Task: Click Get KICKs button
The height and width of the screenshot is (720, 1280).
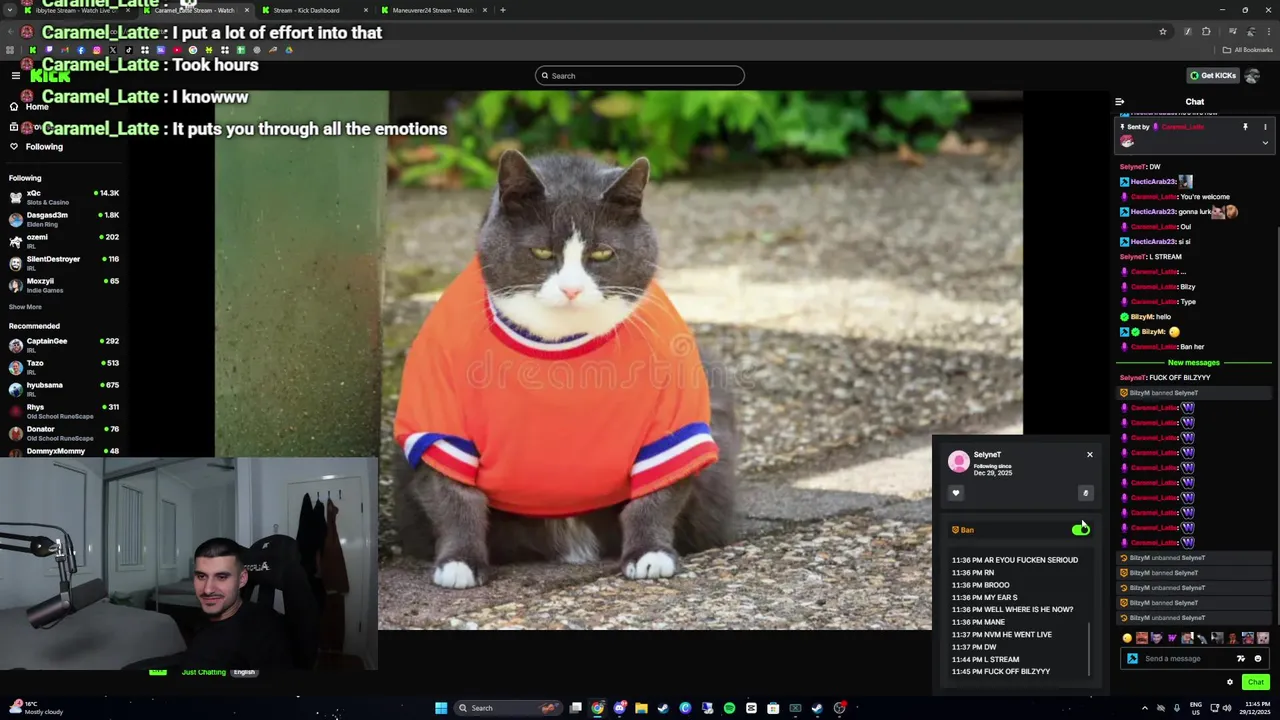Action: [x=1213, y=75]
